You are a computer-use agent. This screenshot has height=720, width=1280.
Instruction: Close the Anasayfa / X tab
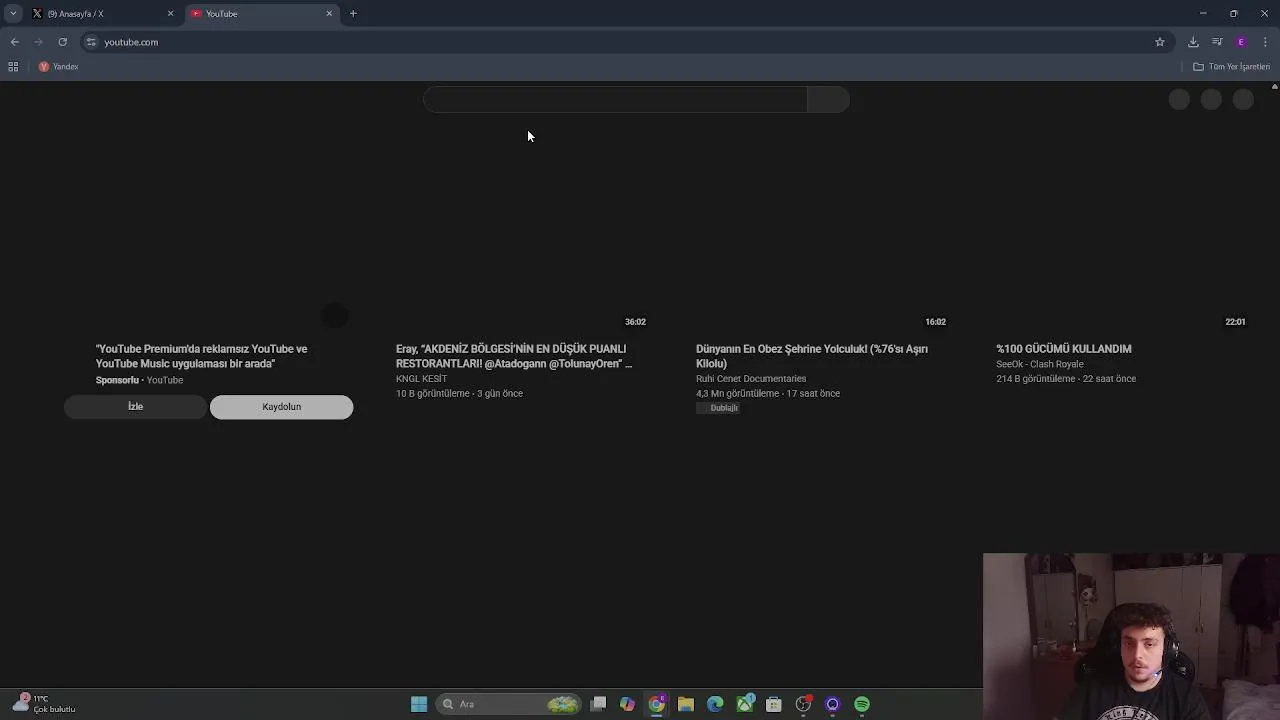point(170,14)
